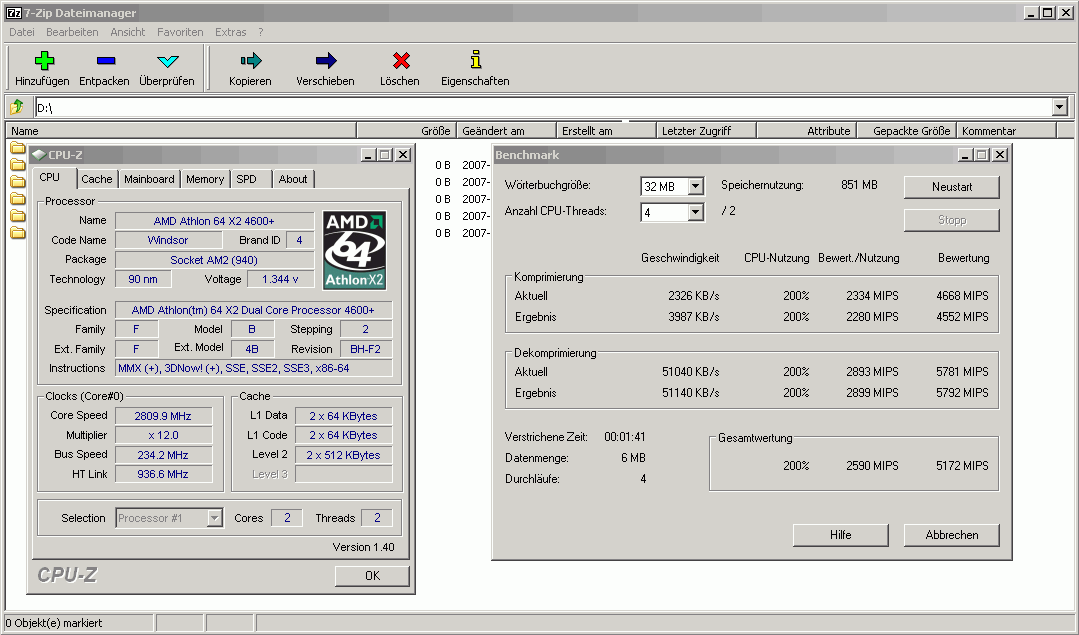Click the red X Löschen icon

coord(400,61)
